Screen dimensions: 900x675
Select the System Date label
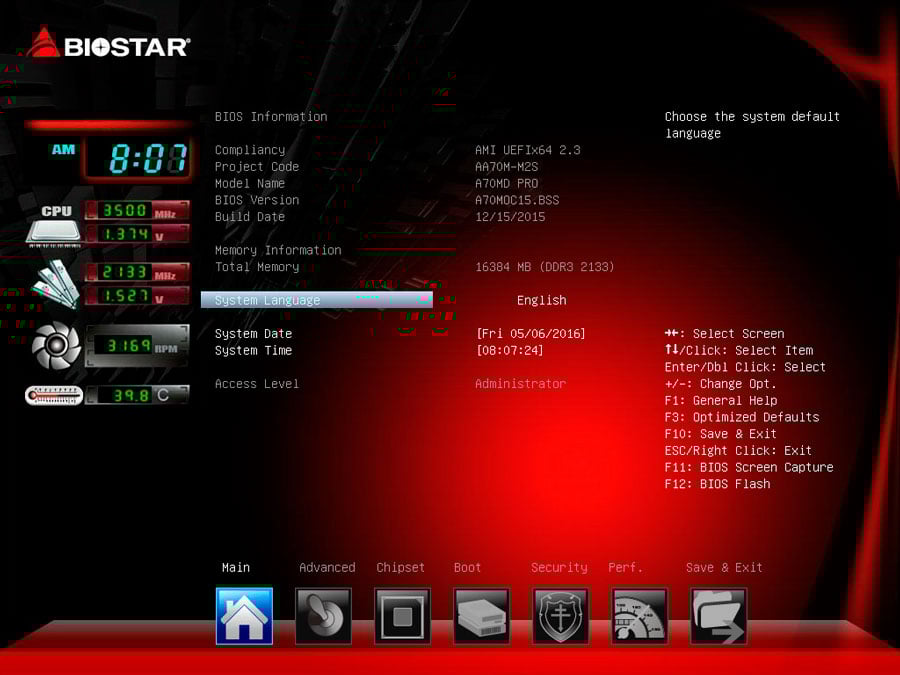click(x=253, y=333)
